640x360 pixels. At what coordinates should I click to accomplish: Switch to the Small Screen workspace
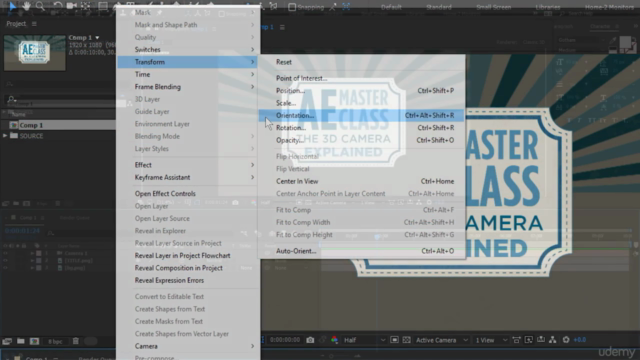pos(493,7)
